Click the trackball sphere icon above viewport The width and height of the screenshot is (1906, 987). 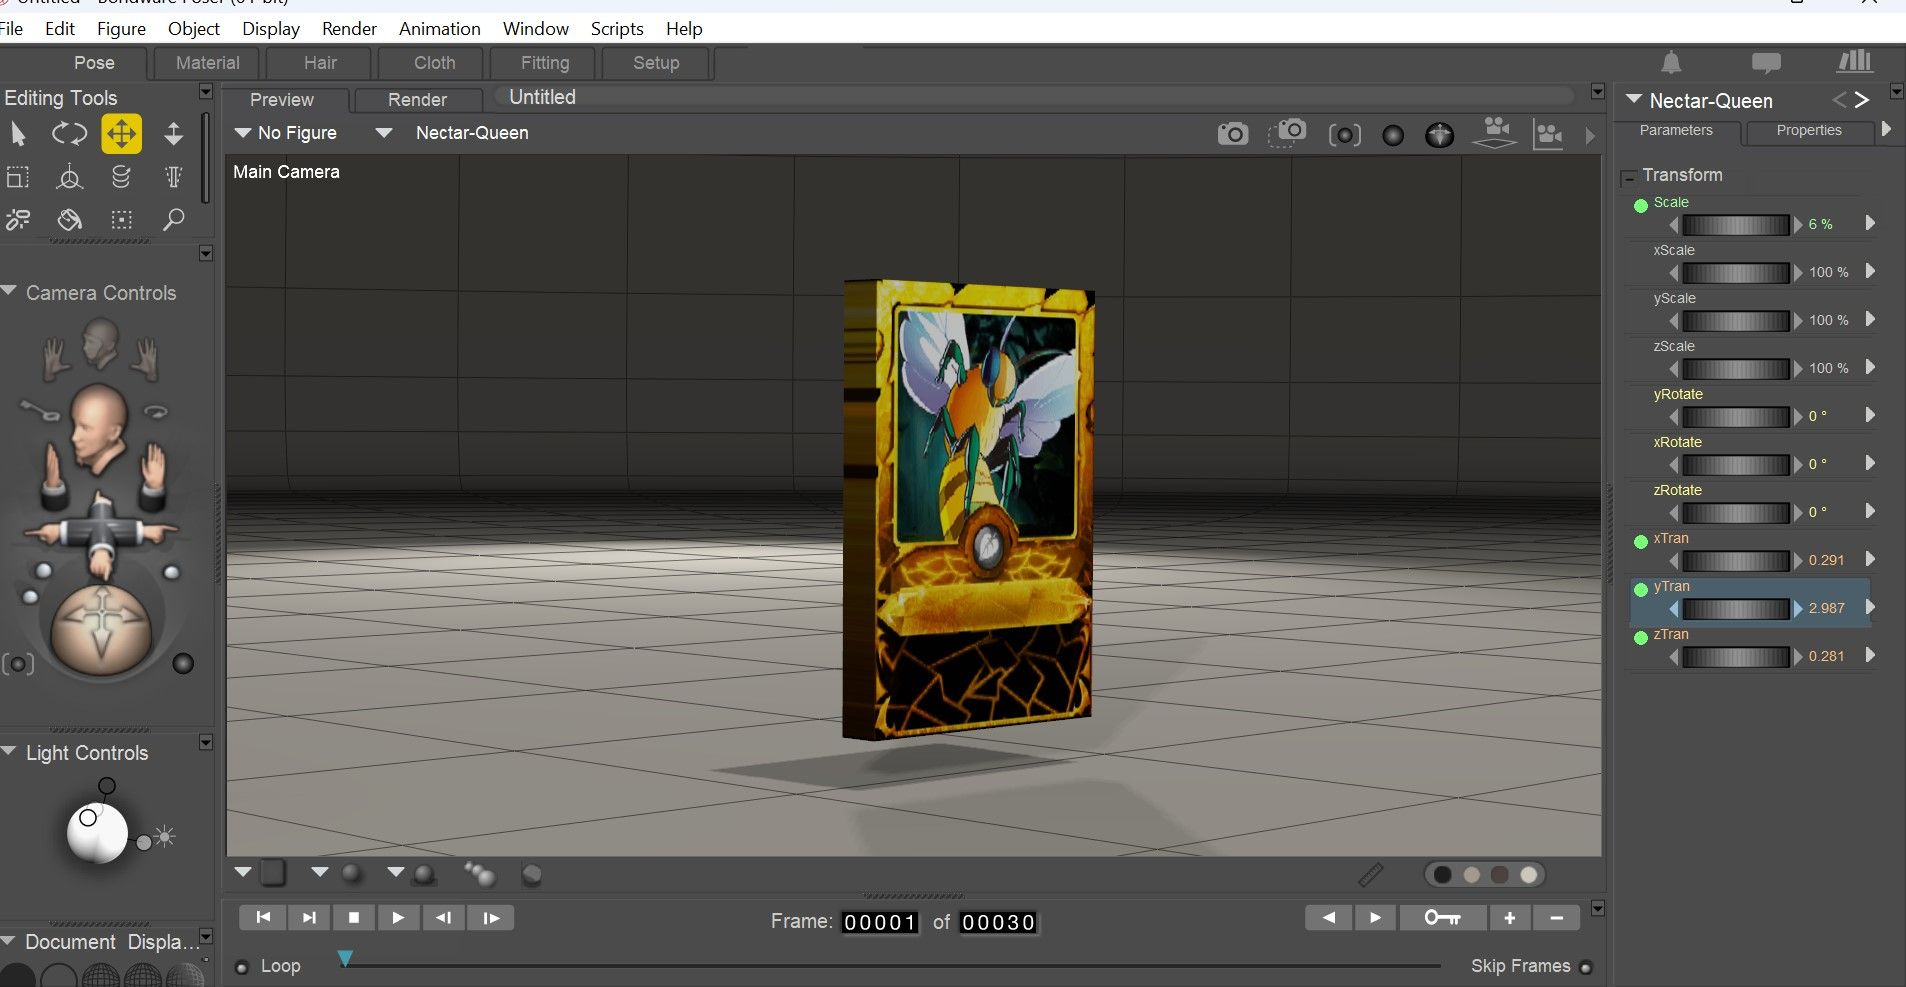click(x=1440, y=135)
